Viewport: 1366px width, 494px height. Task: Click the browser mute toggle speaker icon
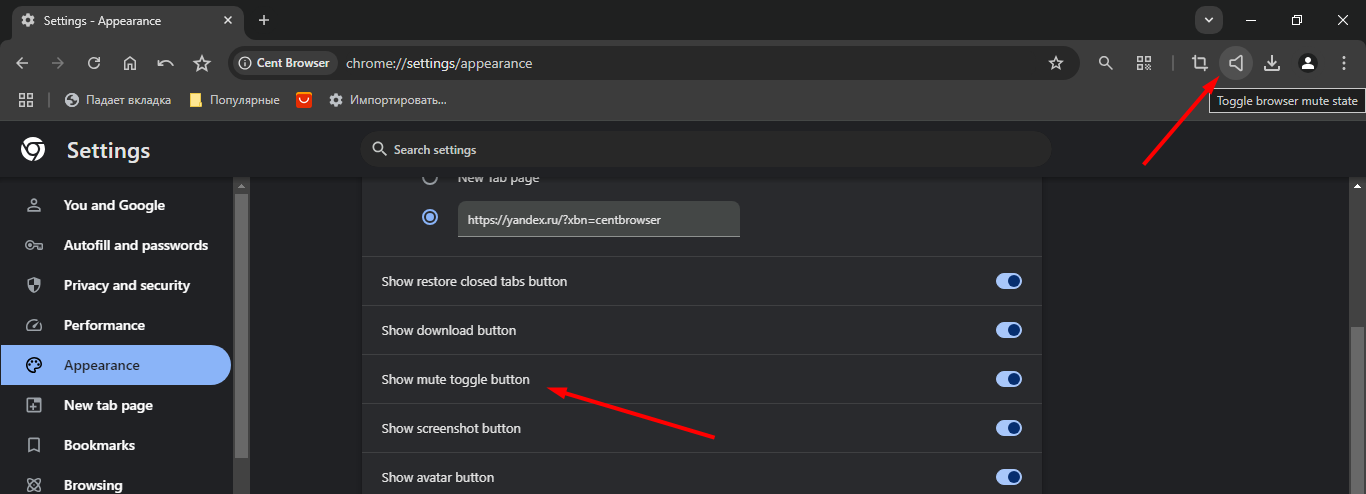click(x=1236, y=63)
